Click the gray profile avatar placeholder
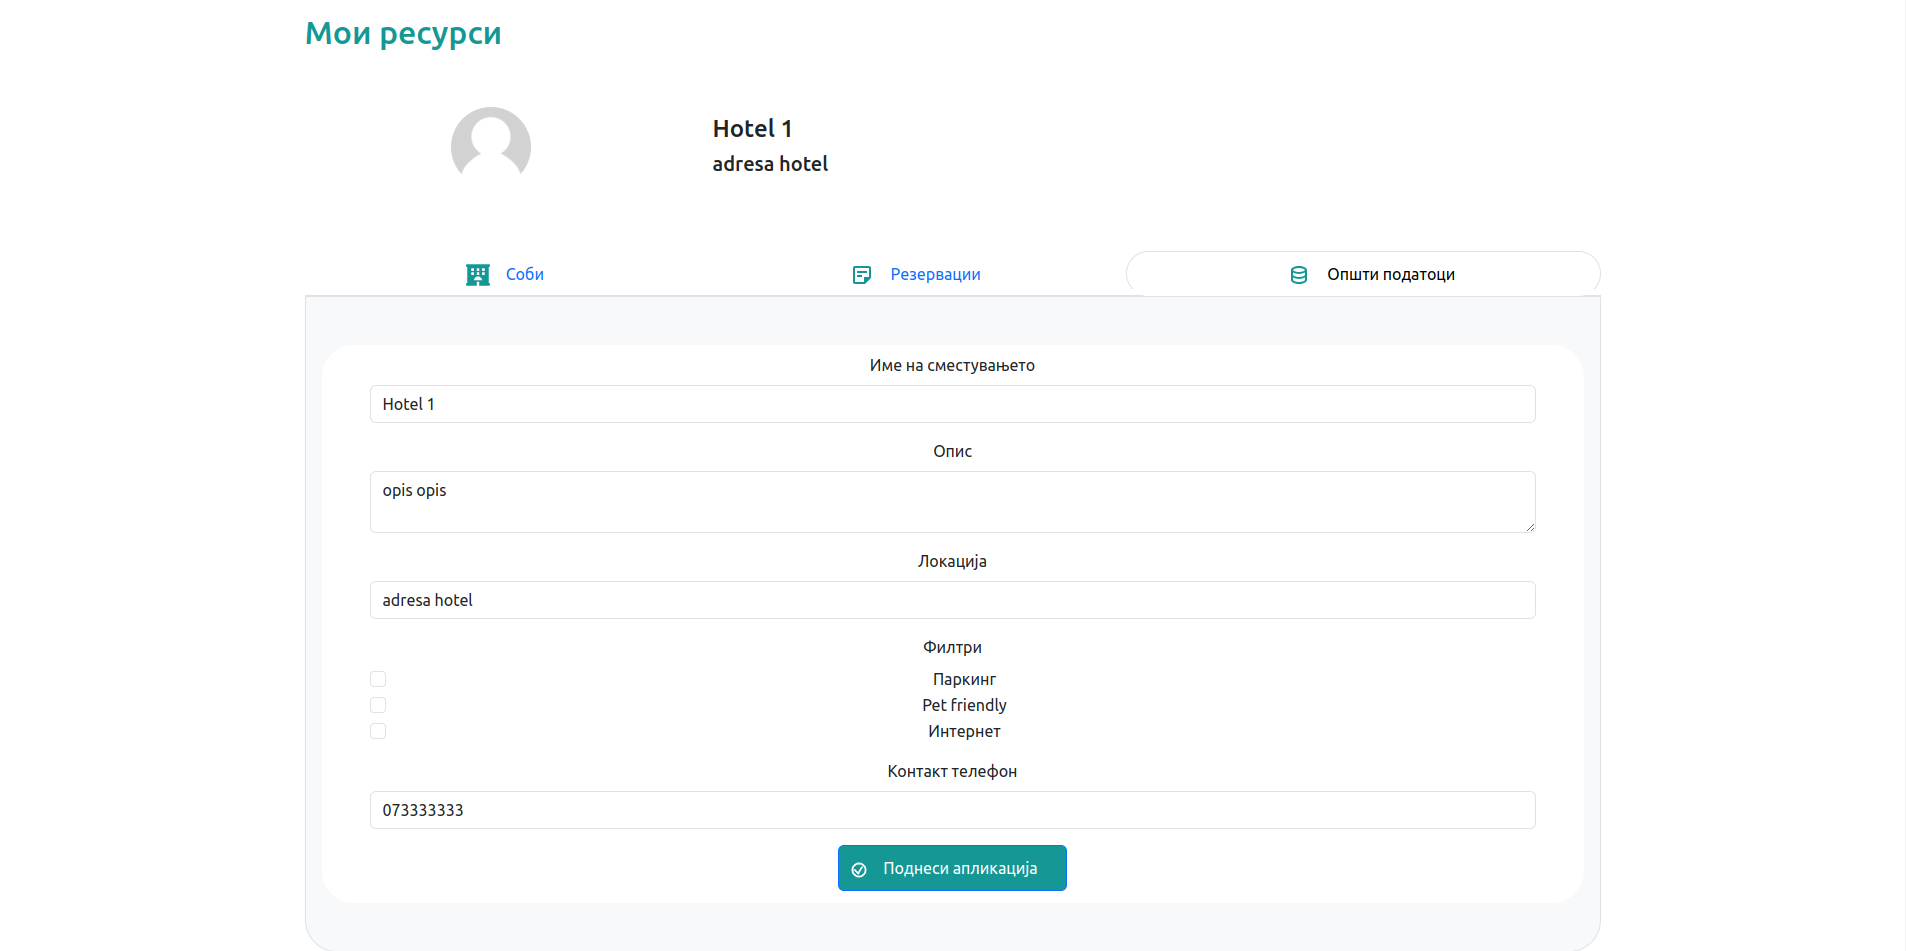Image resolution: width=1906 pixels, height=951 pixels. 490,146
